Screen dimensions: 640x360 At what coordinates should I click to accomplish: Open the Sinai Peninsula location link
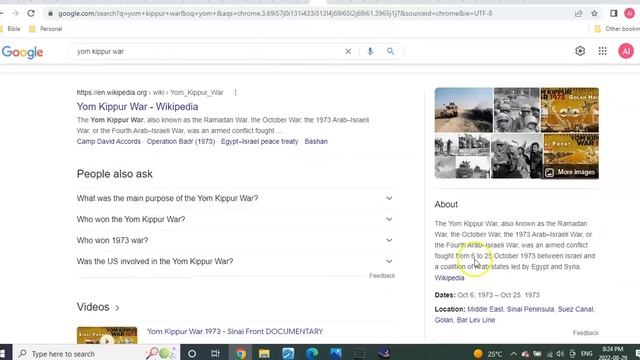point(530,309)
